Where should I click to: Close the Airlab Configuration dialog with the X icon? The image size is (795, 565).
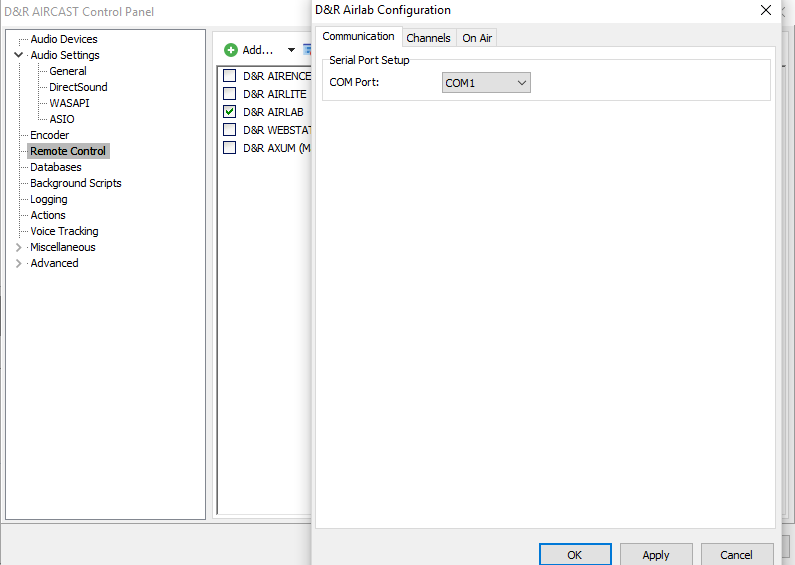pyautogui.click(x=766, y=10)
